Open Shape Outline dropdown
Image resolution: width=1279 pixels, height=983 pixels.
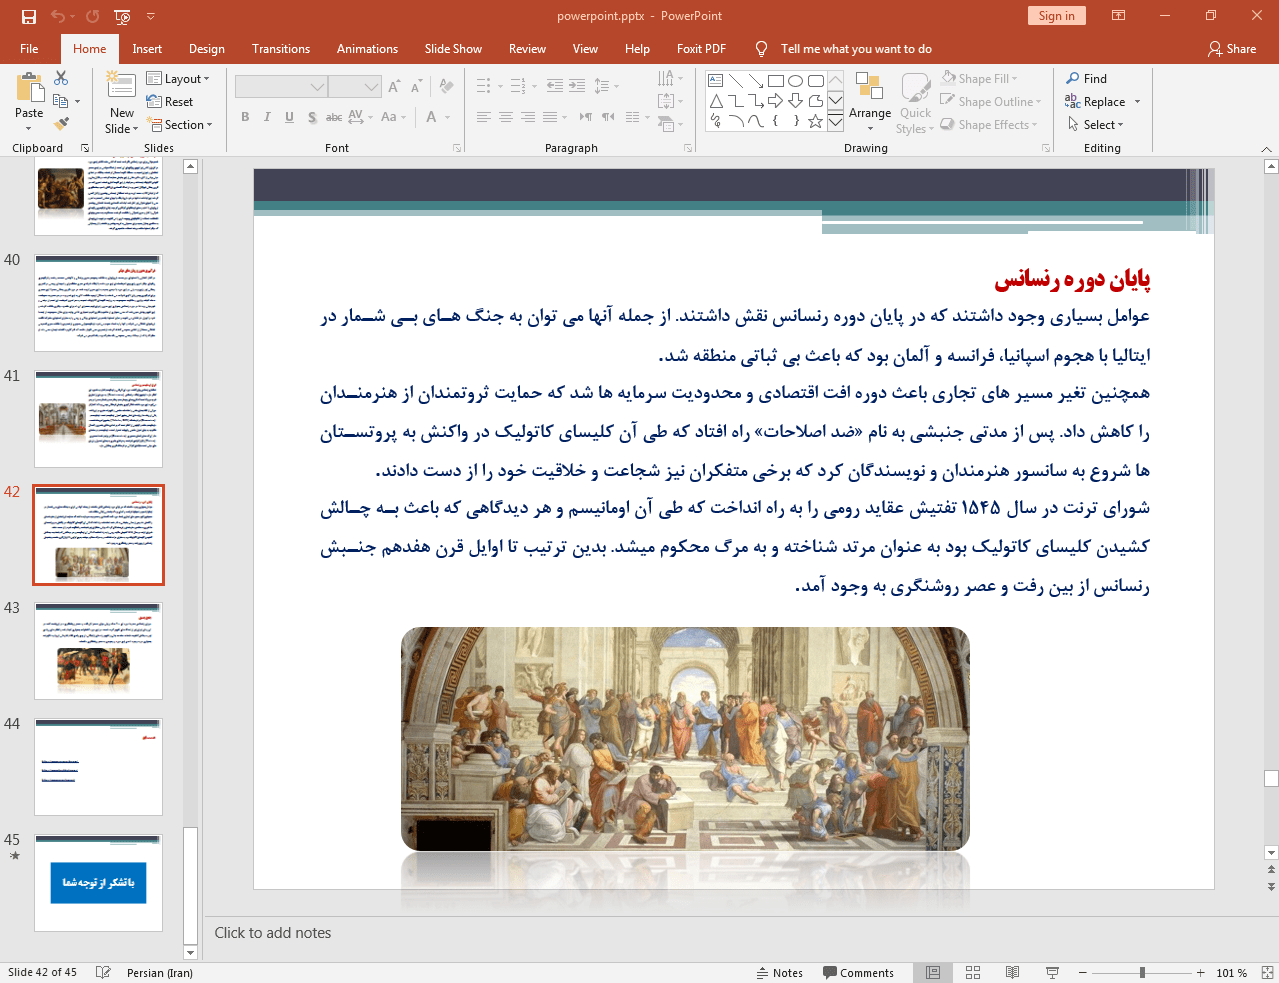pos(992,101)
